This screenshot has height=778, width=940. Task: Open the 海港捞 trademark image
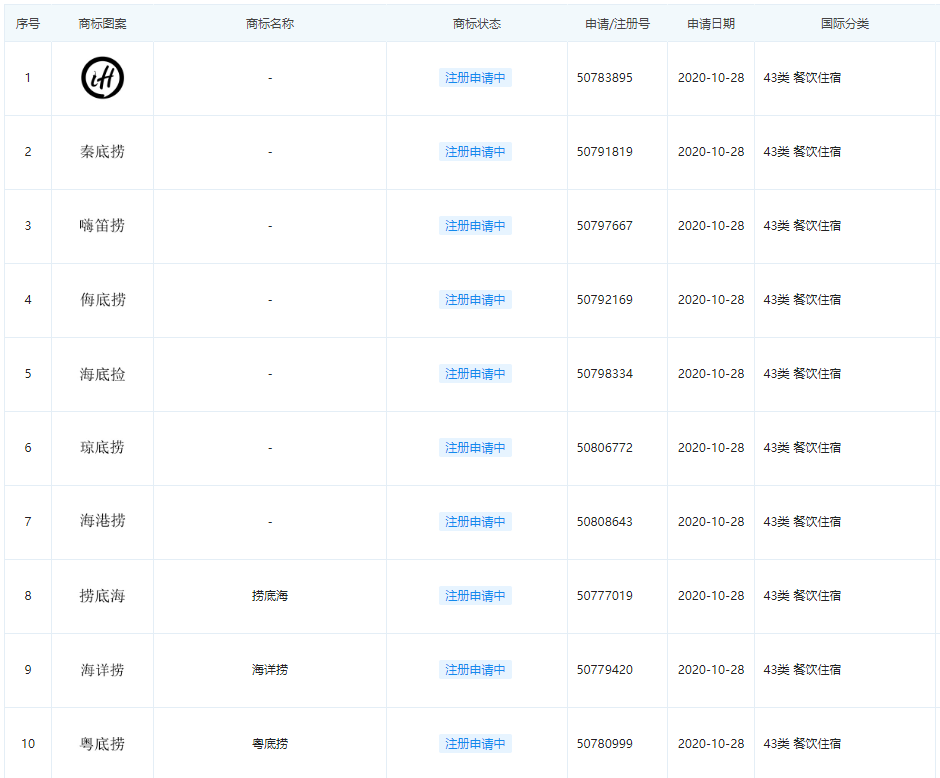103,521
